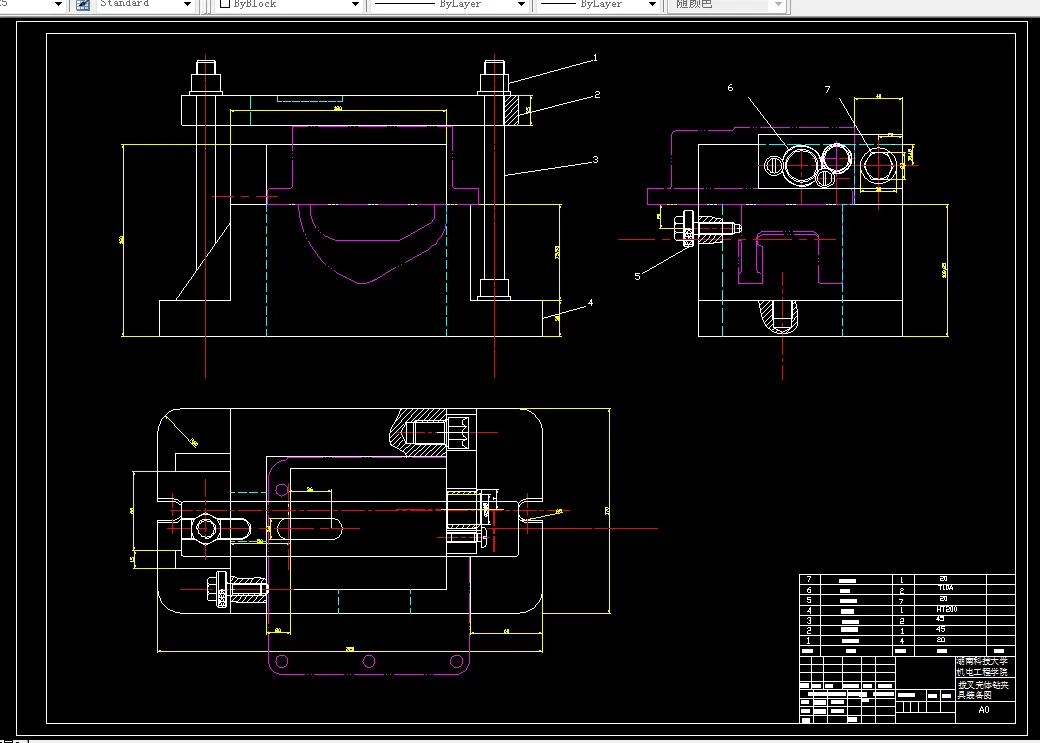Click the A0 sheet size in title block
The height and width of the screenshot is (743, 1040).
coord(984,709)
